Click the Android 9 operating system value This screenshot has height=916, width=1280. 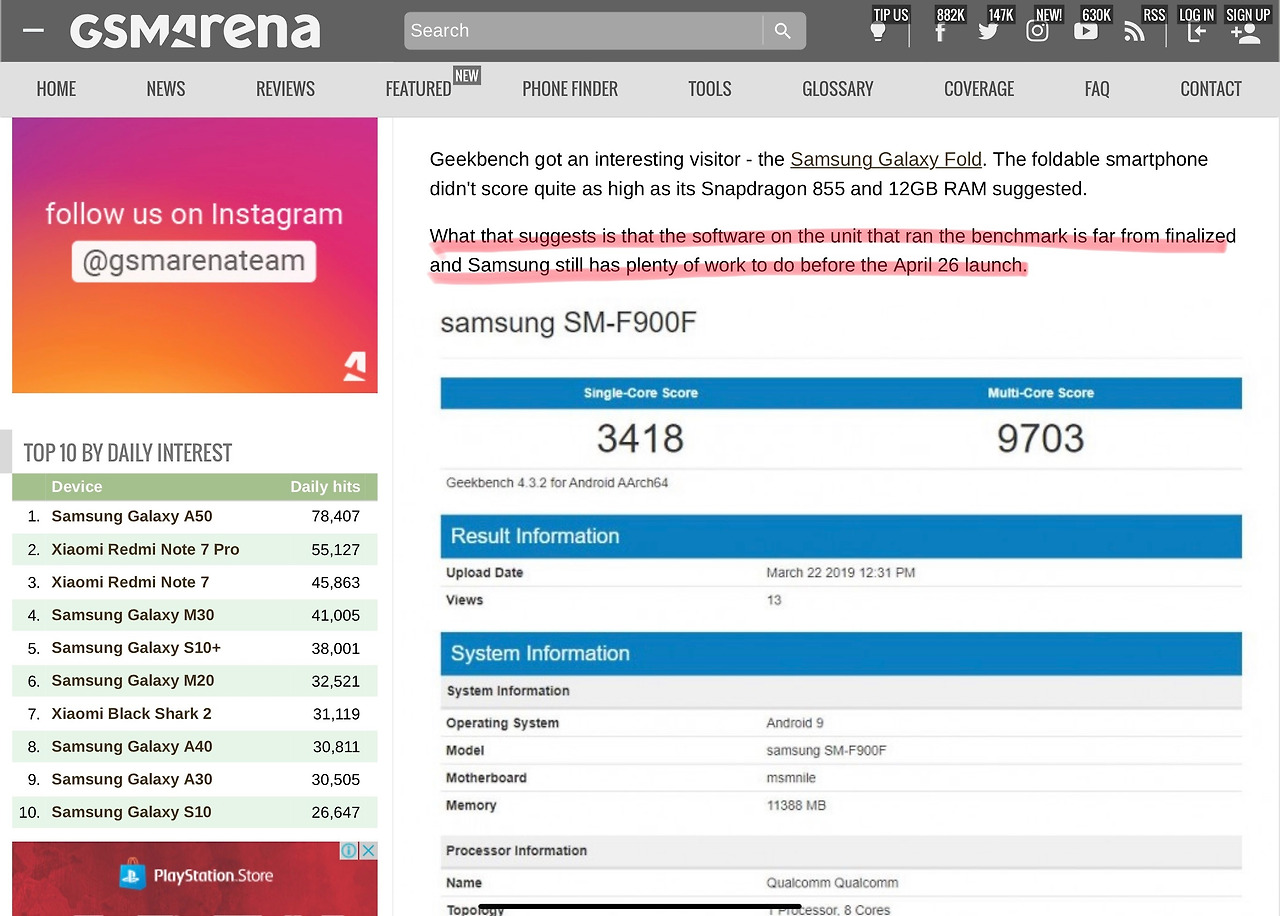pos(795,723)
